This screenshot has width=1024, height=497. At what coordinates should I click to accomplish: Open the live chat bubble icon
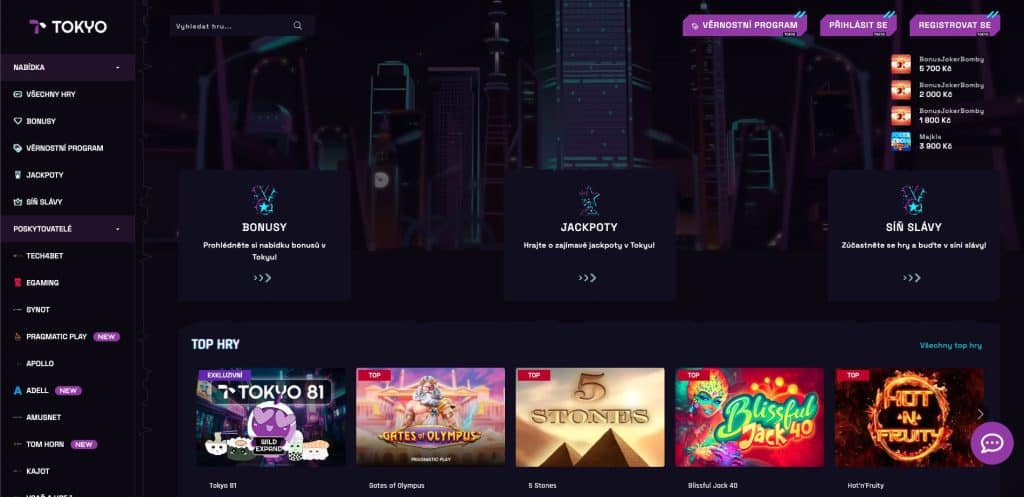coord(991,443)
